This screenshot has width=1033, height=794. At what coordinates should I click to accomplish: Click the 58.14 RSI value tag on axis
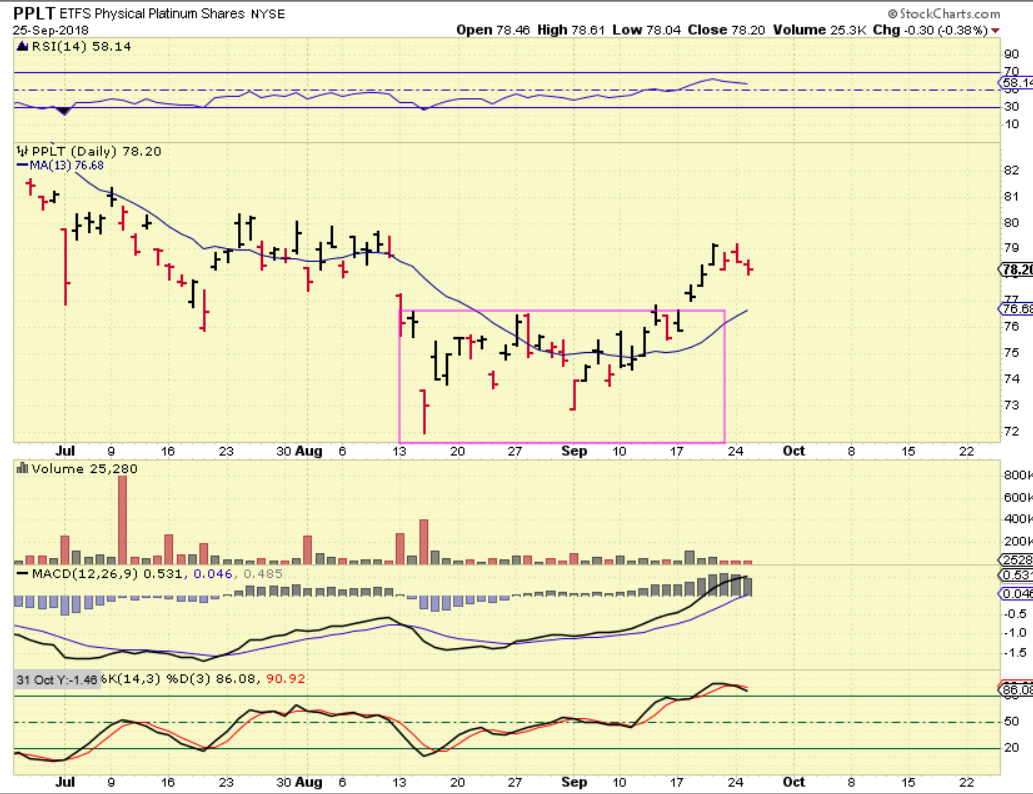(x=1017, y=82)
